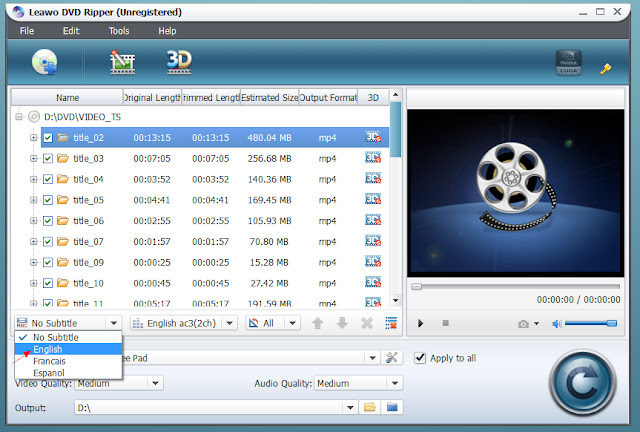
Task: Uncheck the title_04 checkbox
Action: 48,179
